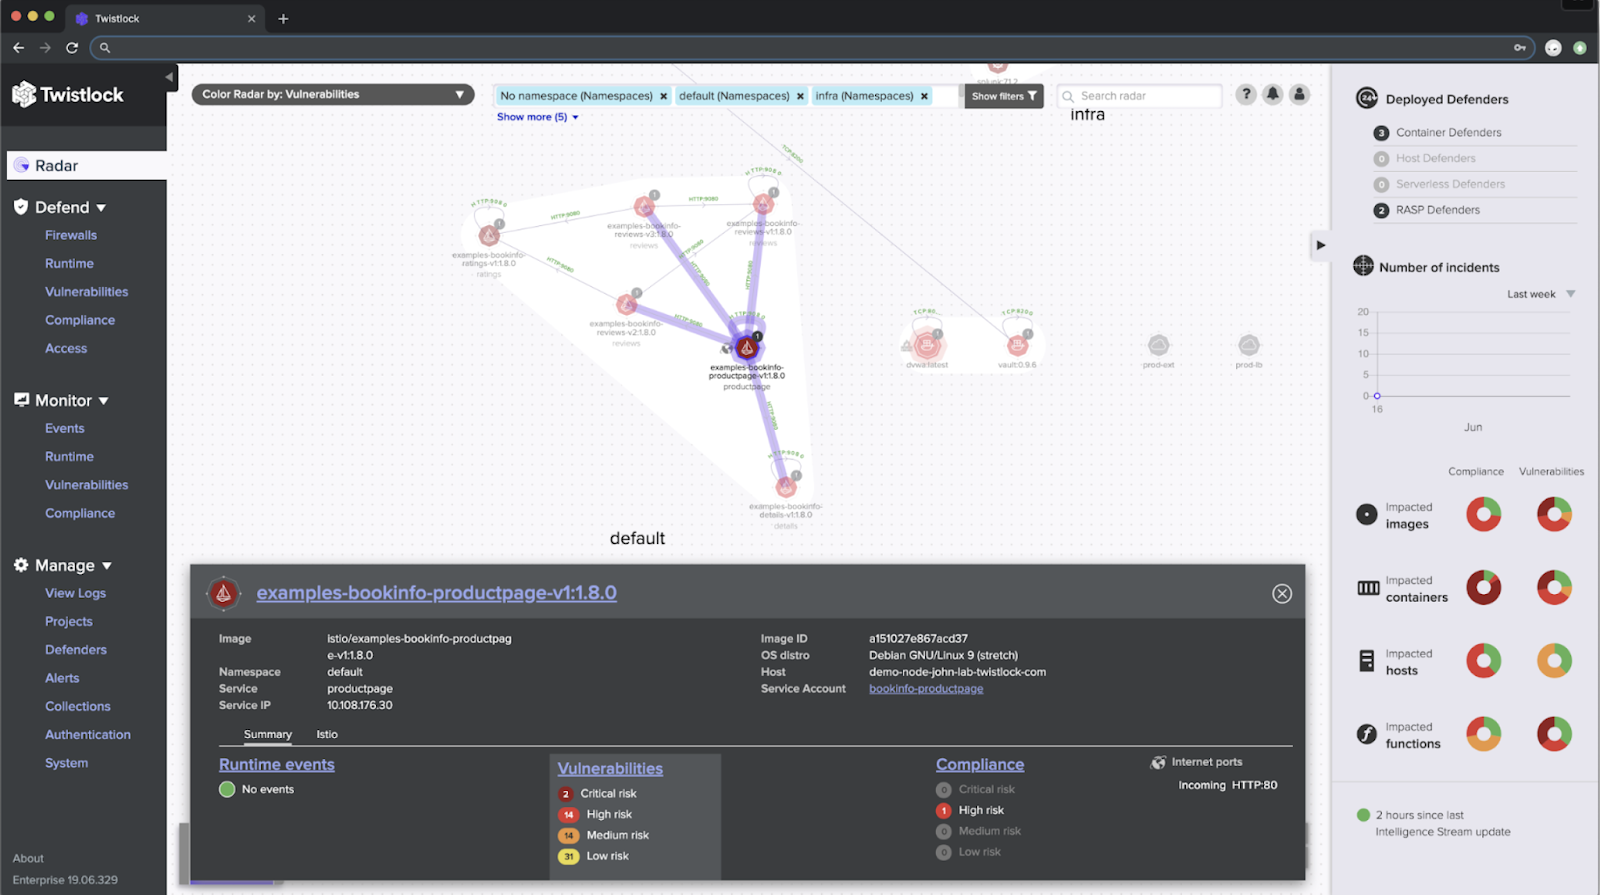Click the bookinfo reviews-v2:1.8.0 node

(627, 304)
